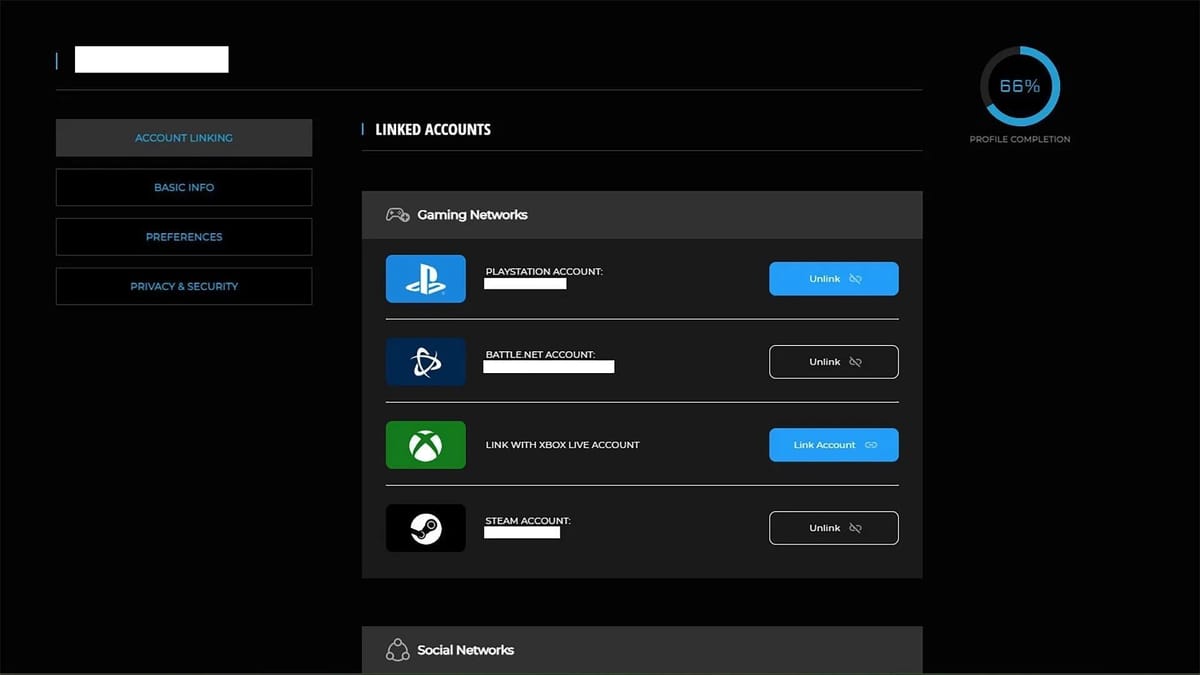Click the PlayStation logo icon

pos(425,278)
